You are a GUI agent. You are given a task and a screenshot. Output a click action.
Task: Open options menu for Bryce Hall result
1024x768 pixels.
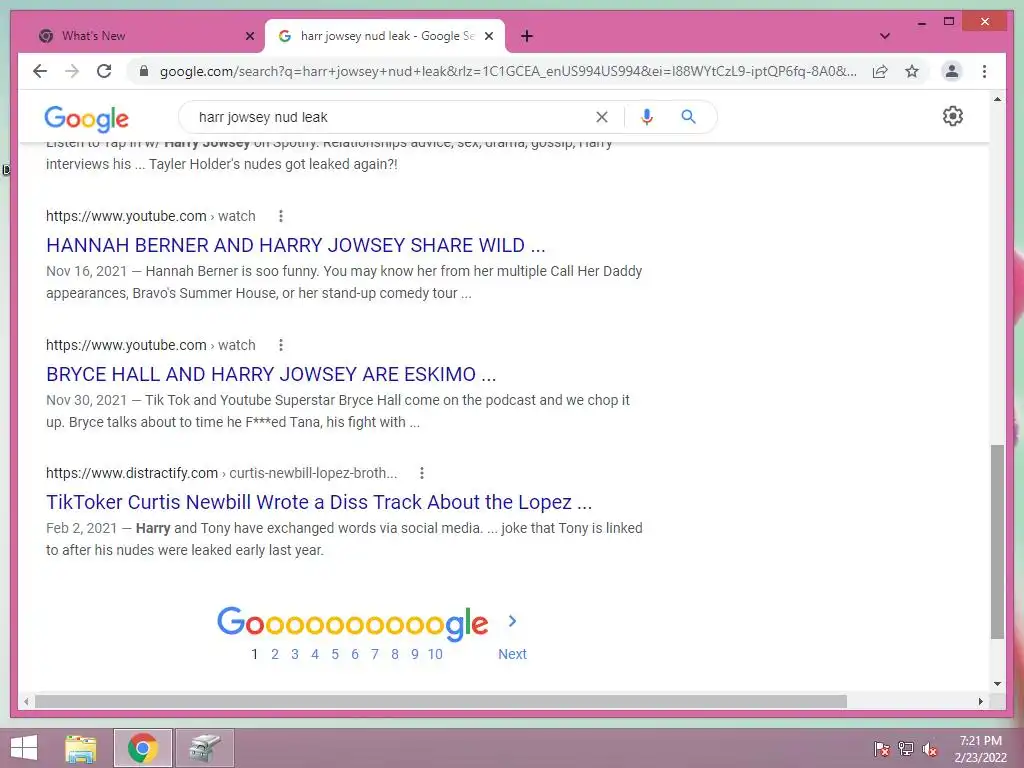(281, 345)
